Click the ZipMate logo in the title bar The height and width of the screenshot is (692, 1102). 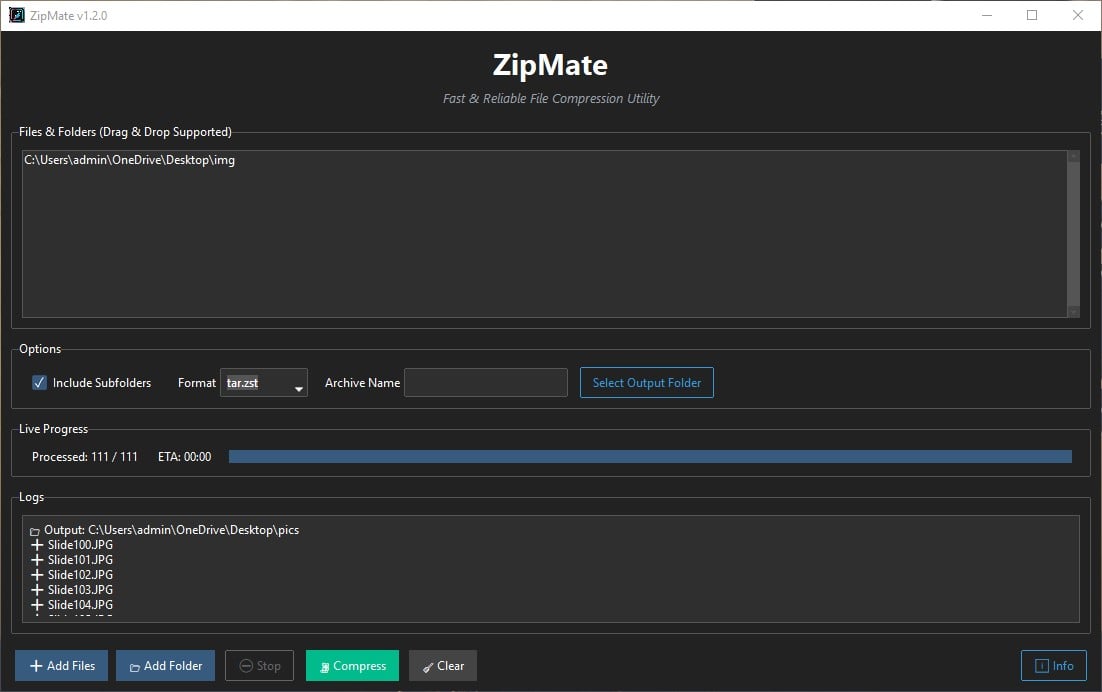coord(15,15)
